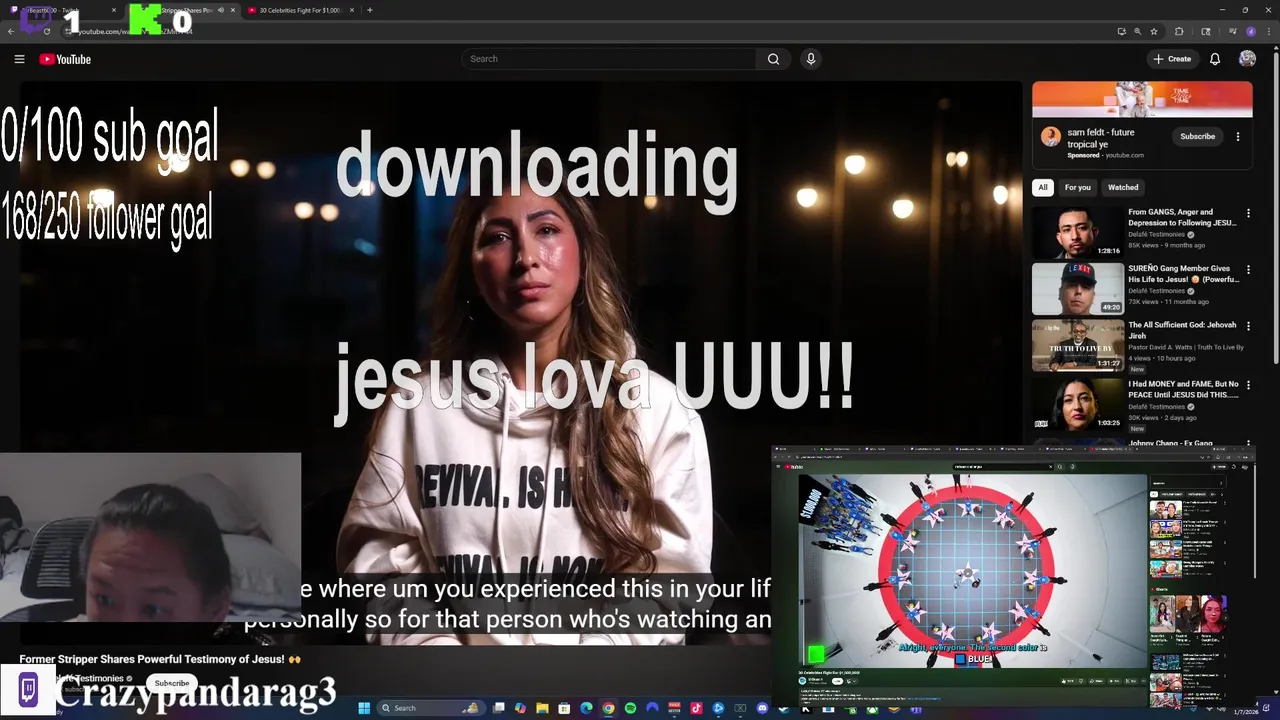Click 'Sponsored · youtube.com' text
This screenshot has height=720, width=1280.
pyautogui.click(x=1105, y=155)
